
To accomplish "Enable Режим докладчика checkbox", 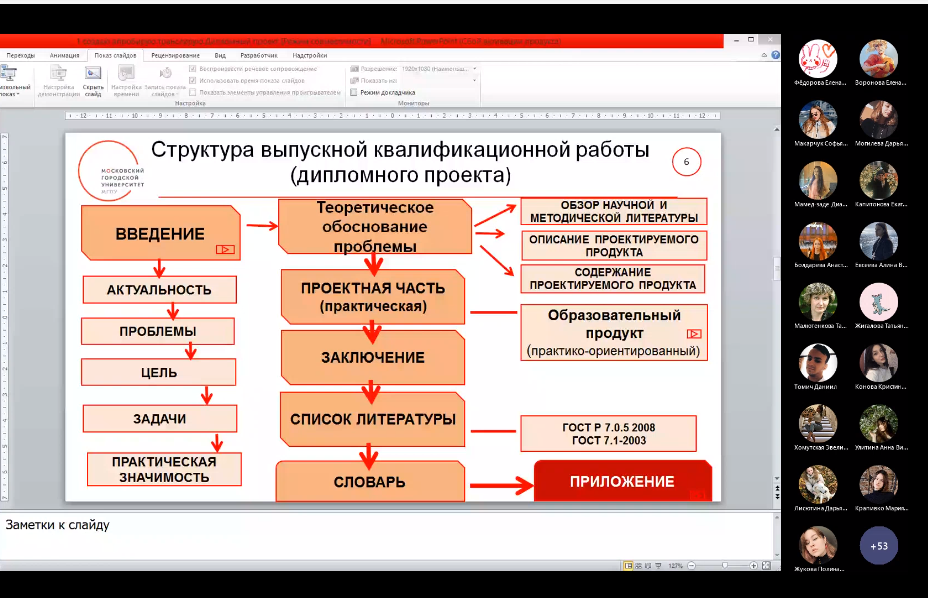I will click(353, 92).
